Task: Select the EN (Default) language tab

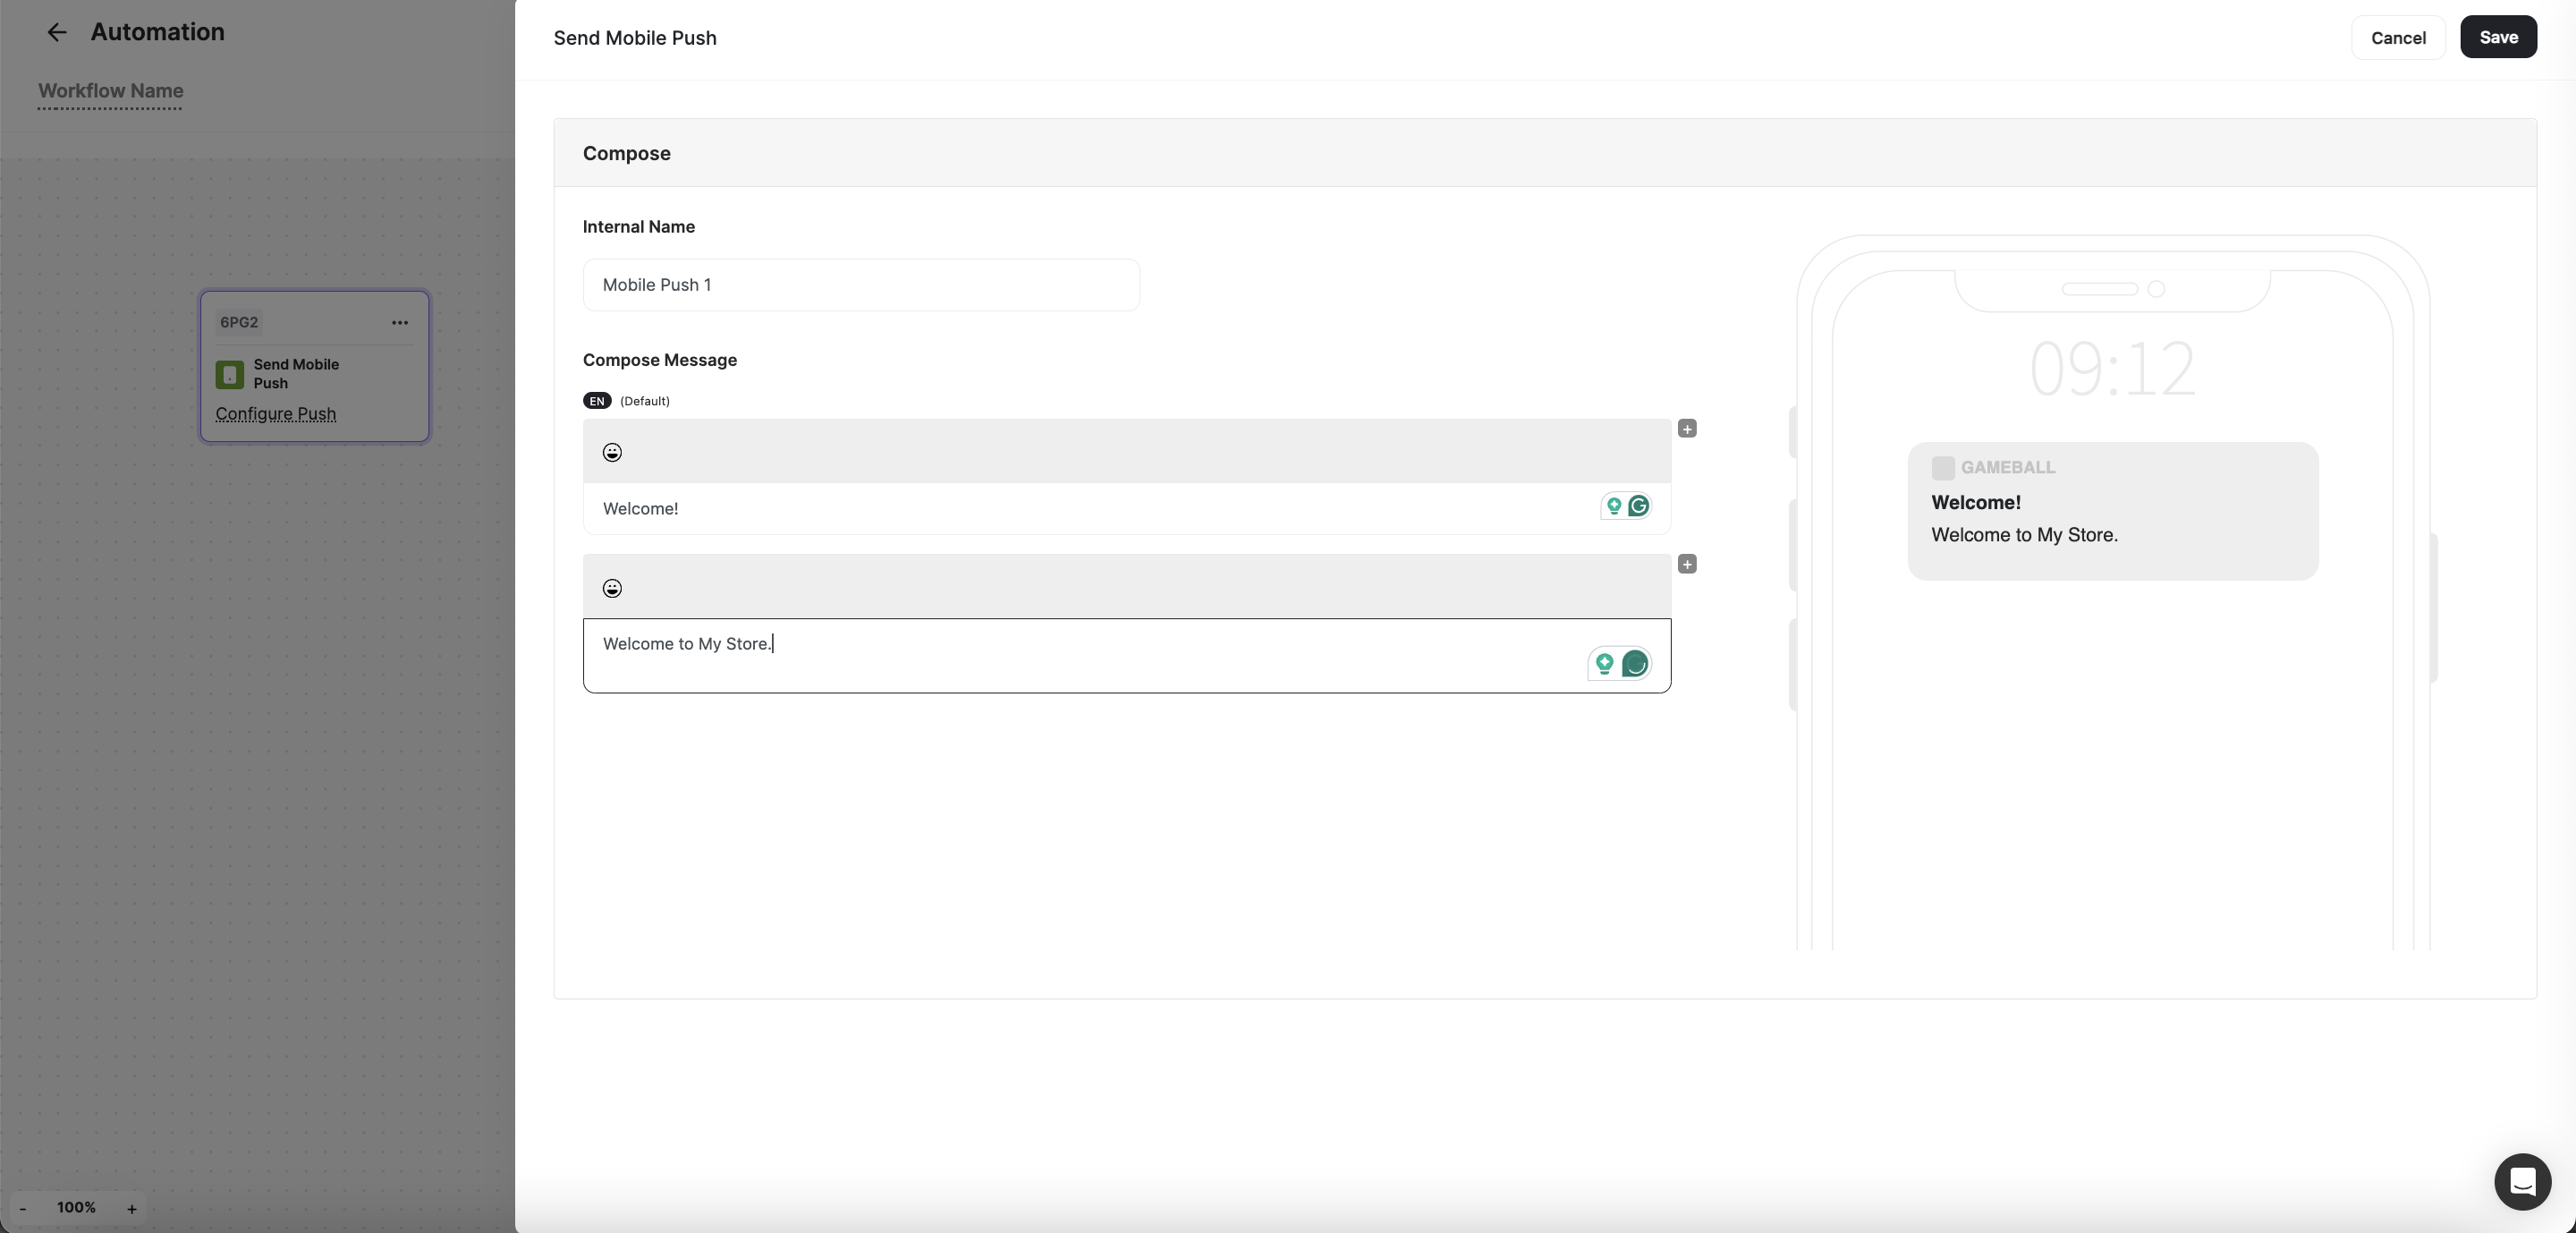Action: (596, 400)
